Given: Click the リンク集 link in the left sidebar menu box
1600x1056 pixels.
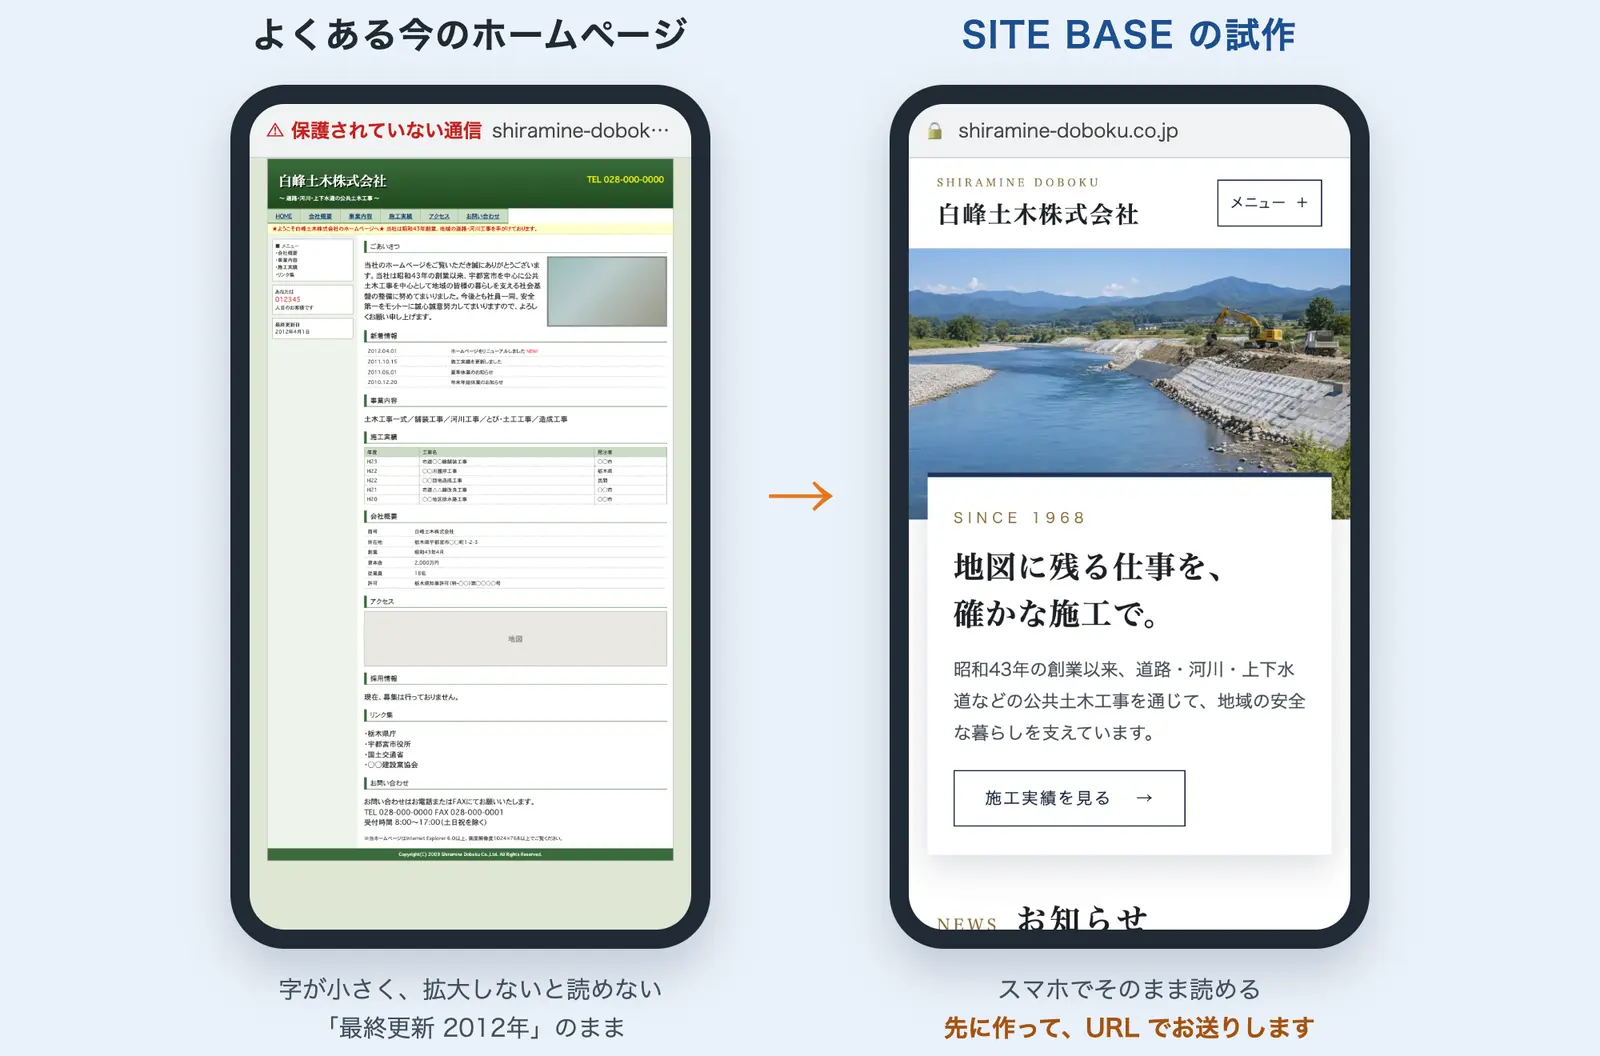Looking at the screenshot, I should pos(285,274).
